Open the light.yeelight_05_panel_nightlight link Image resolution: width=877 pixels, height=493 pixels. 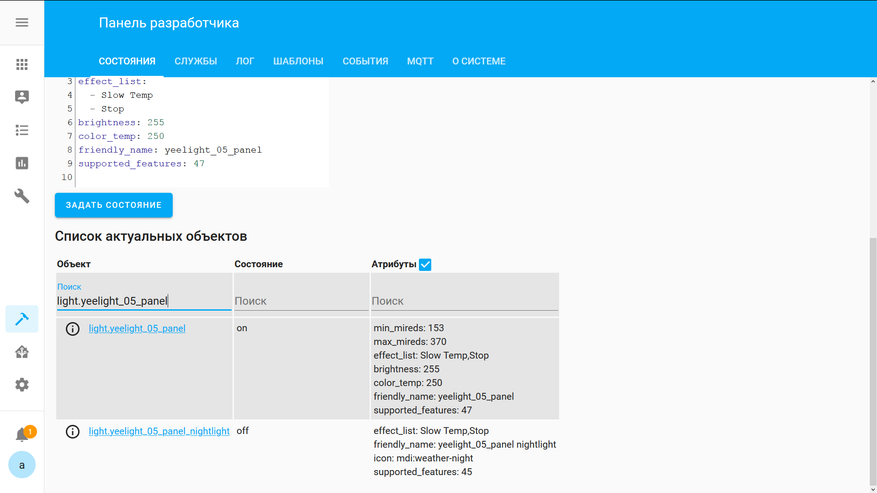click(159, 431)
